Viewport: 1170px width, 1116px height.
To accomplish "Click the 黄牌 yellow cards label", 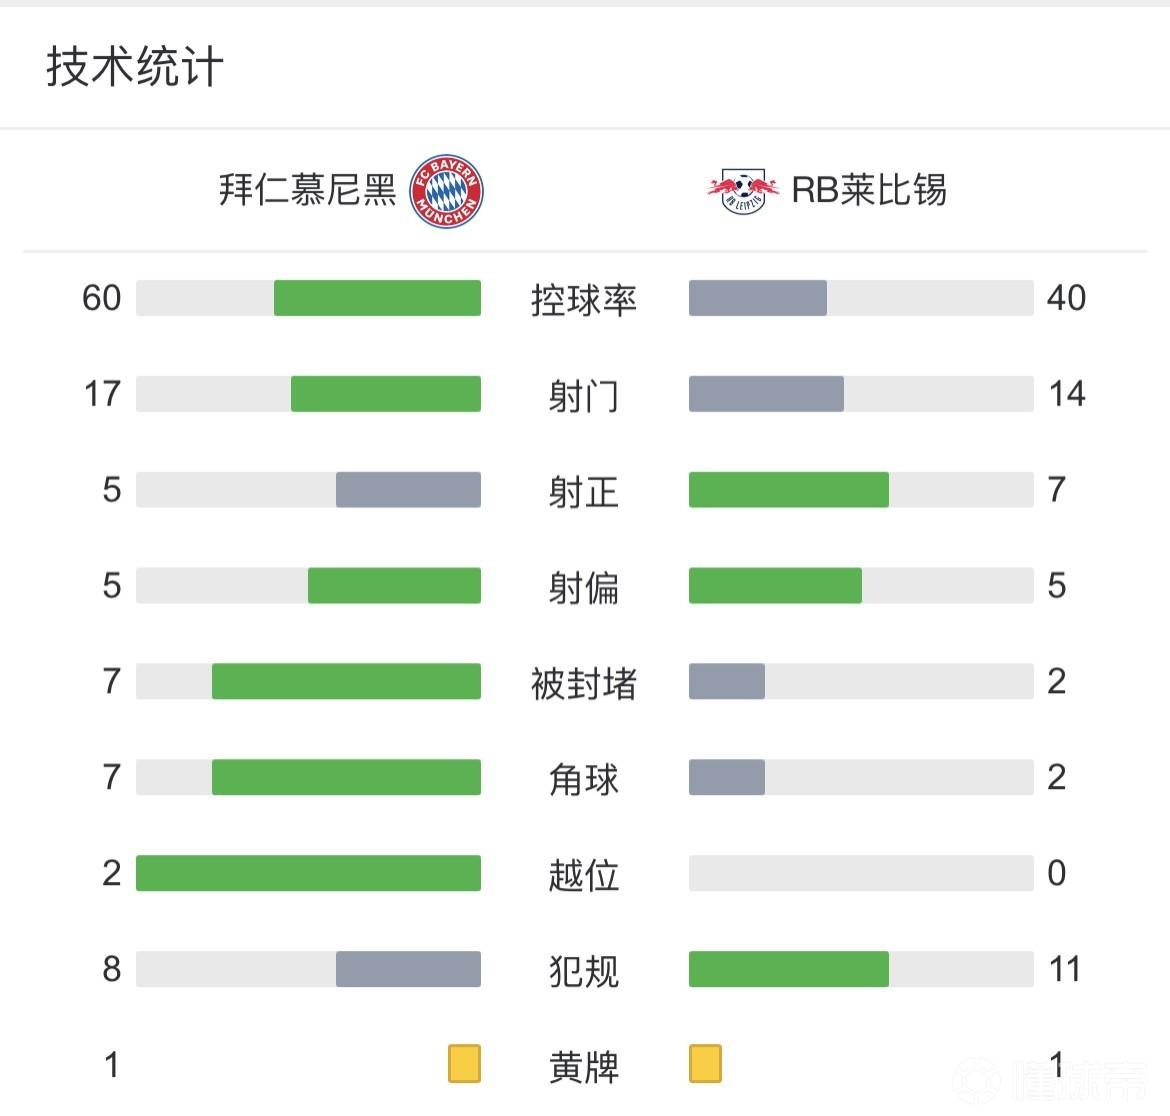I will click(x=584, y=1066).
